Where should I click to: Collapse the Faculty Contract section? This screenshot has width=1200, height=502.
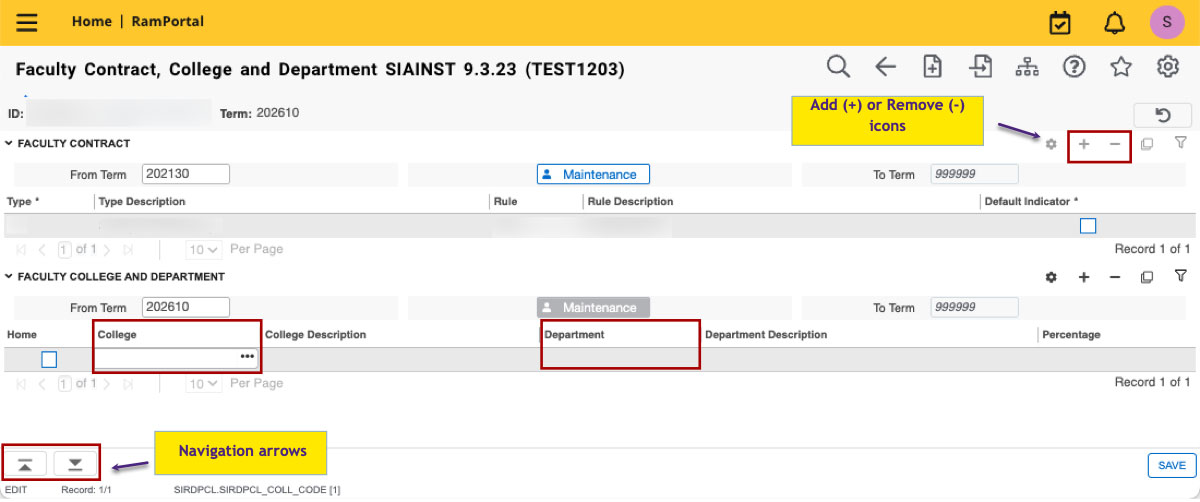9,144
